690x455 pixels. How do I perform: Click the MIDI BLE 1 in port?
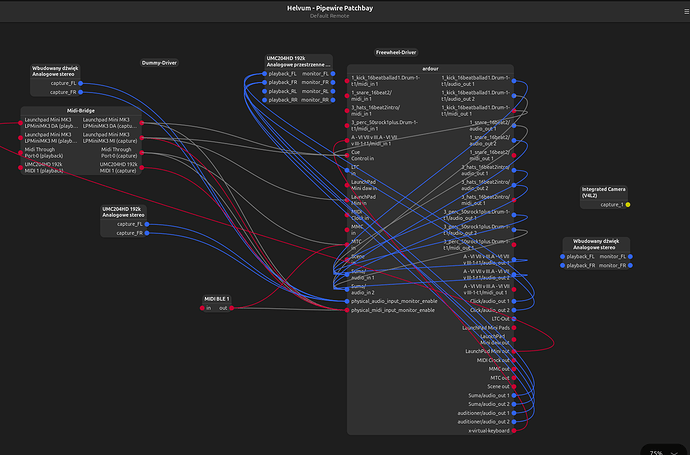pyautogui.click(x=209, y=308)
